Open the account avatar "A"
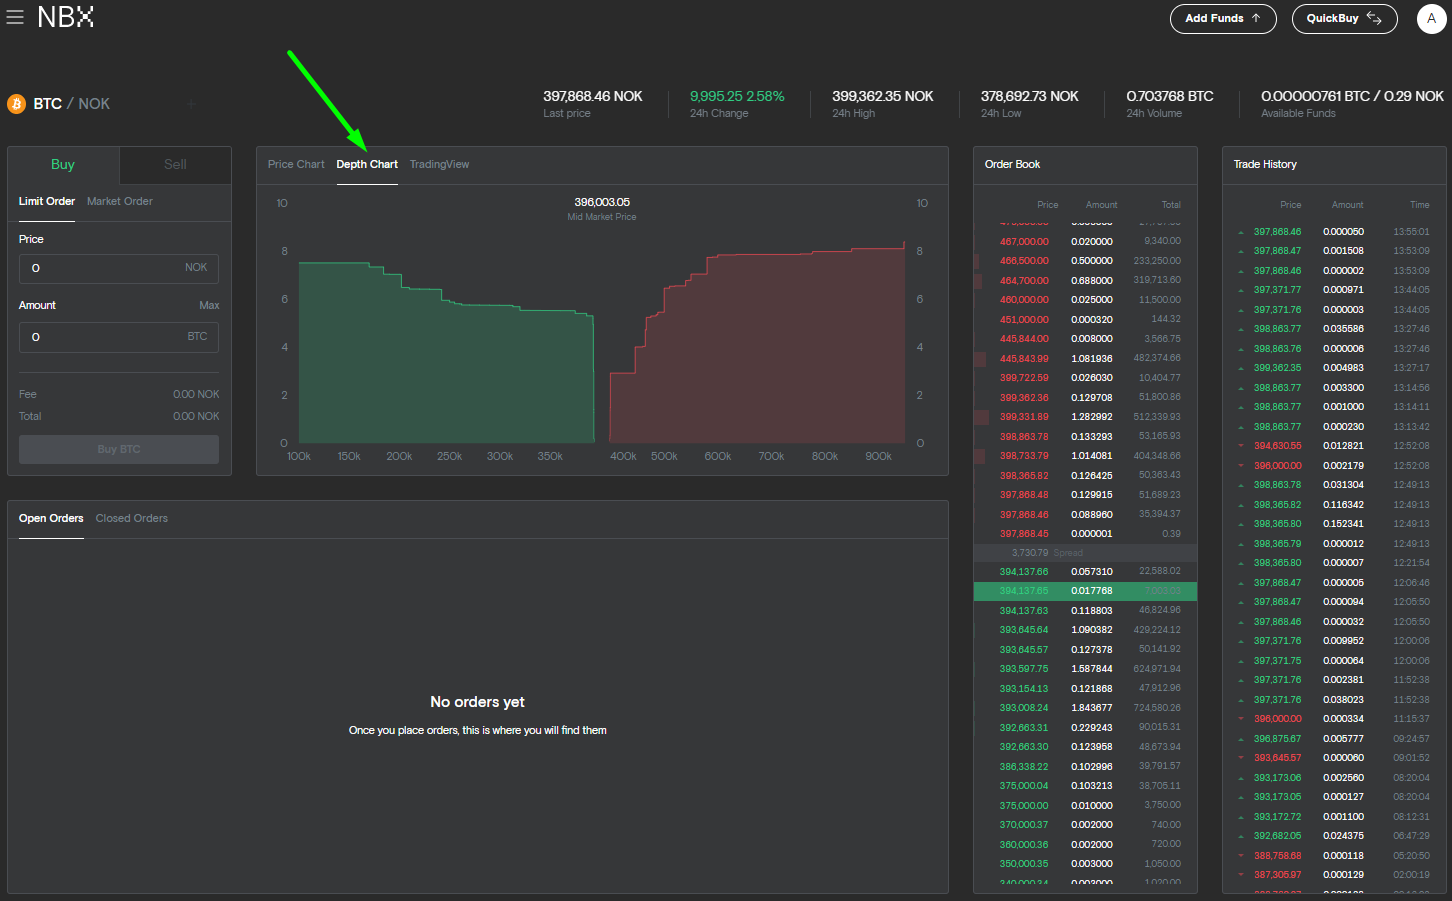This screenshot has height=901, width=1452. [x=1431, y=19]
